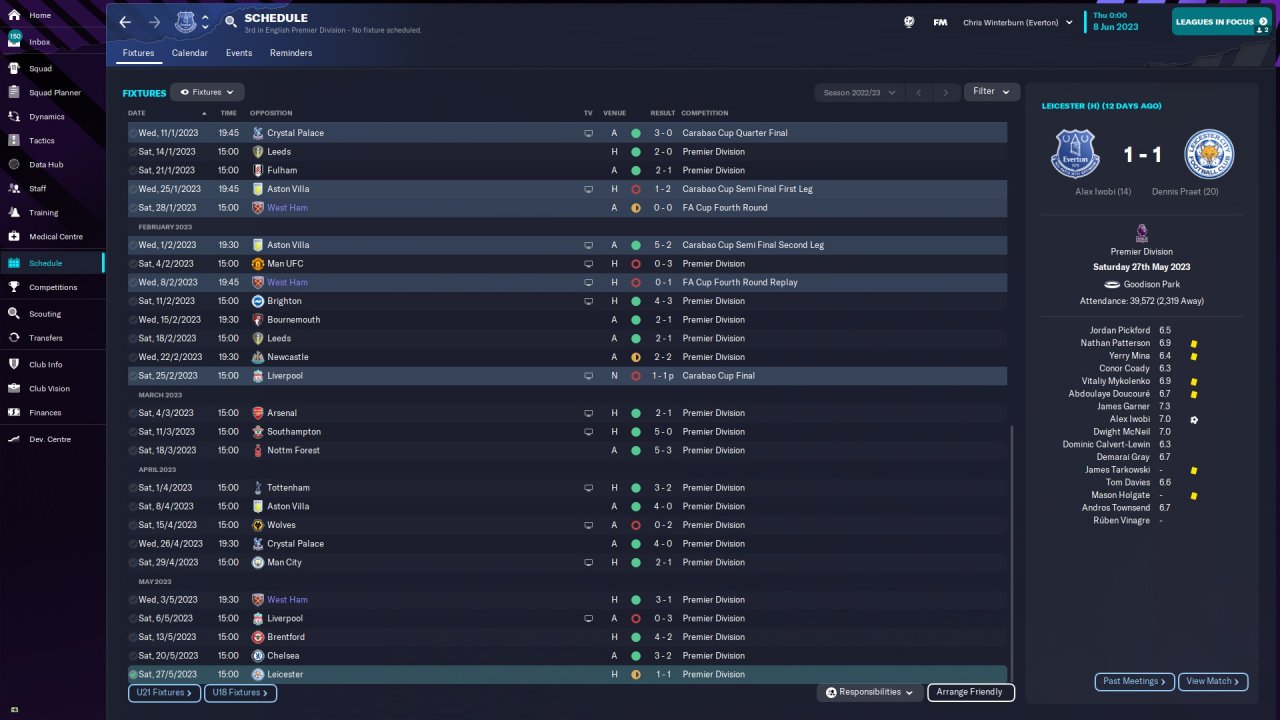1280x720 pixels.
Task: Go to previous season with left chevron
Action: [x=919, y=92]
